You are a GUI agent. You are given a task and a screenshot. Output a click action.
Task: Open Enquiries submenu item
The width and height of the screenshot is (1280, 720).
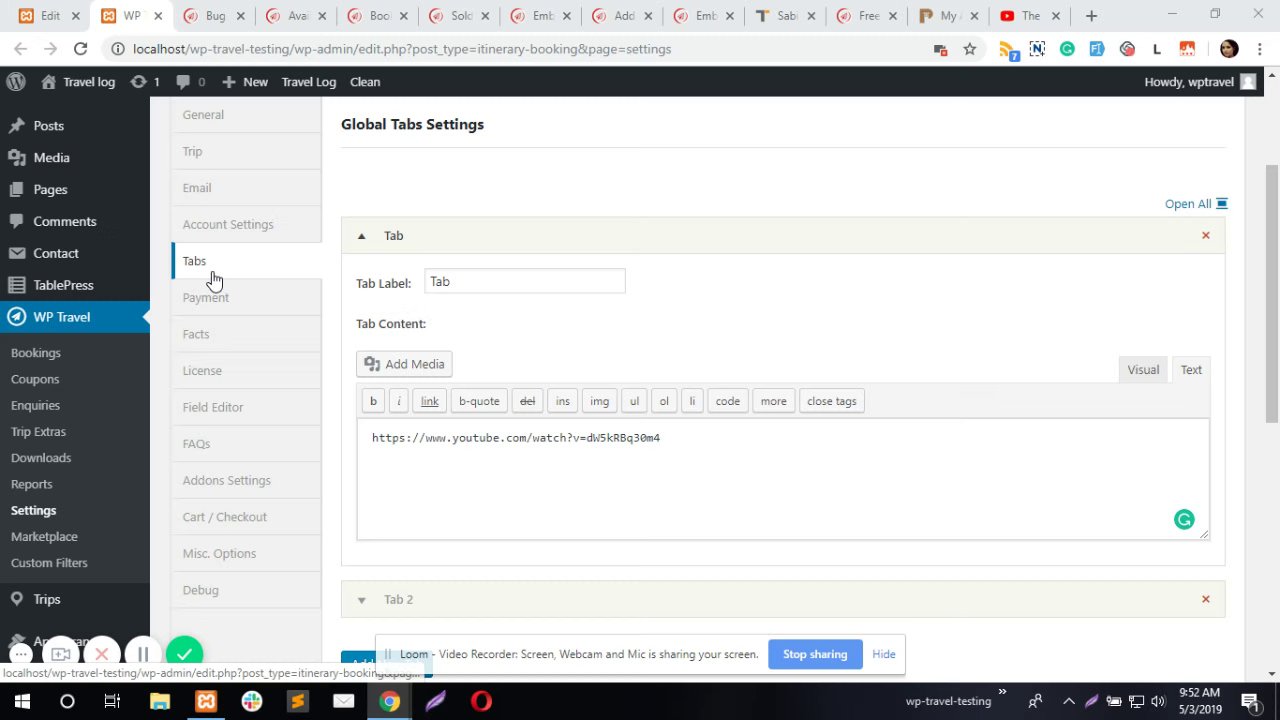(35, 405)
